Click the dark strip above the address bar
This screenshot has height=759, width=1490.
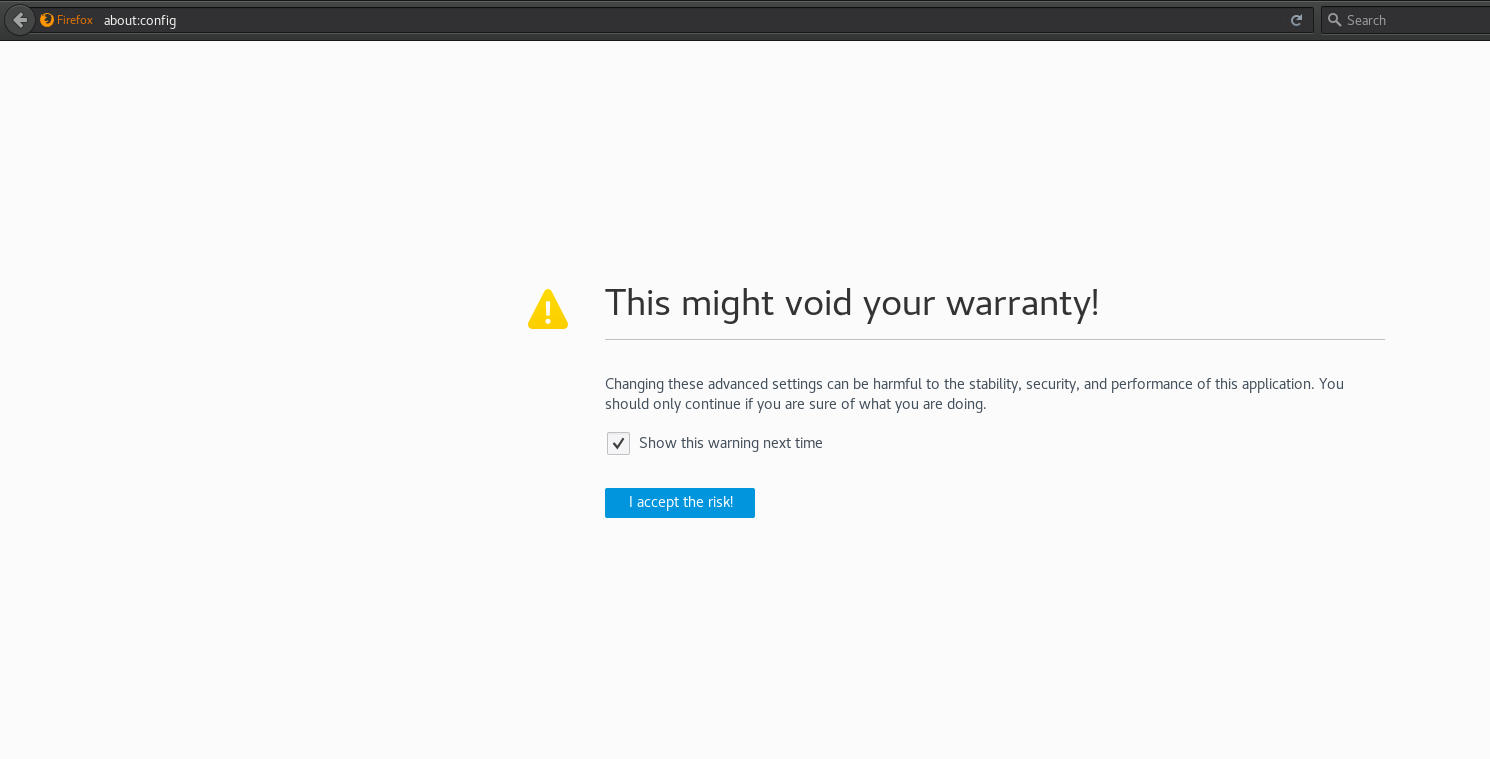pos(700,3)
